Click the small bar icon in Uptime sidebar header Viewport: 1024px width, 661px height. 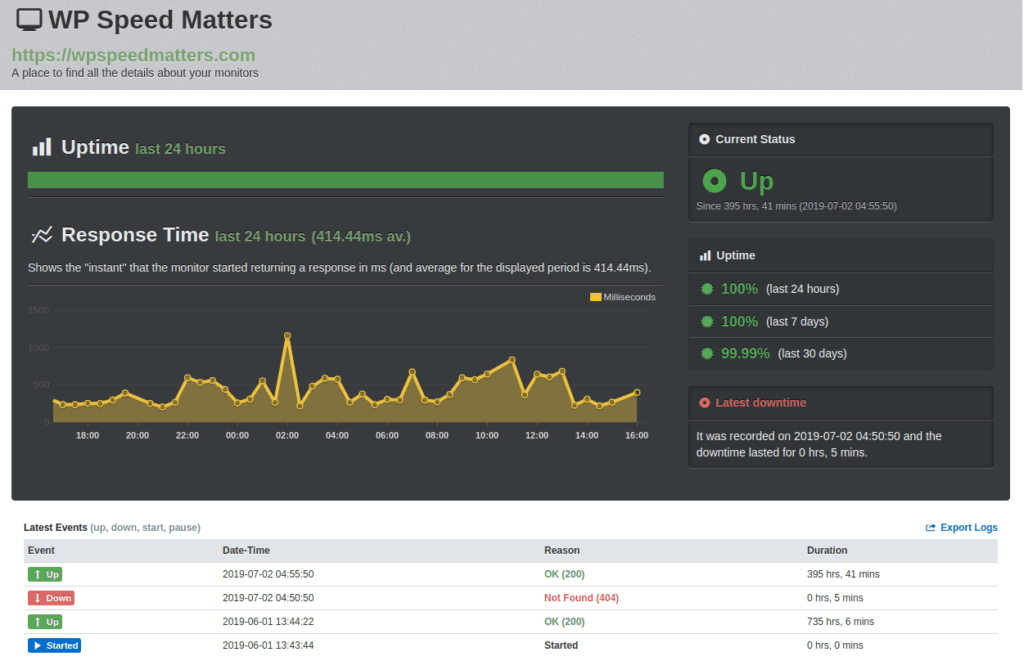704,256
